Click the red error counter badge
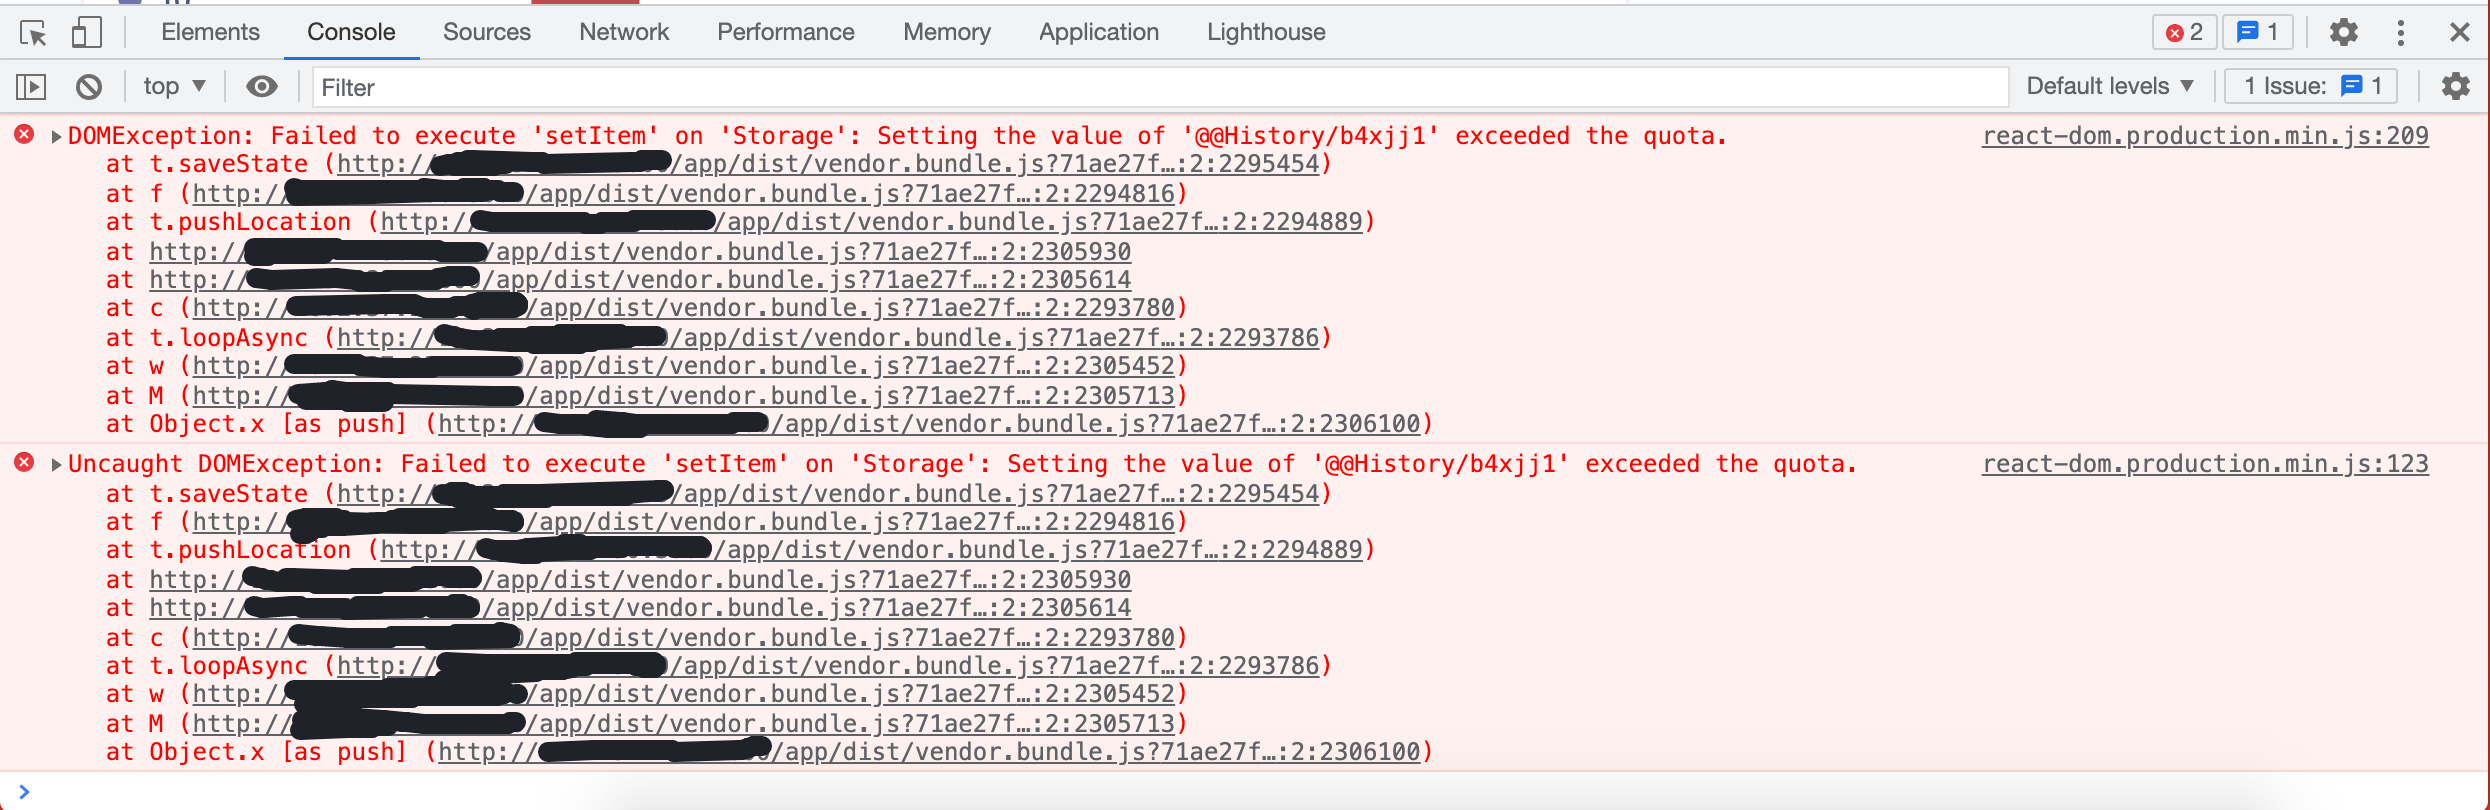 (x=2184, y=31)
